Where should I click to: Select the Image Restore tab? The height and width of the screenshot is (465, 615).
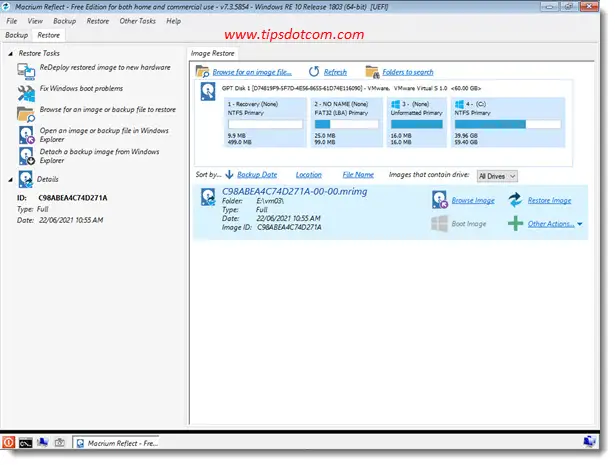pos(213,53)
